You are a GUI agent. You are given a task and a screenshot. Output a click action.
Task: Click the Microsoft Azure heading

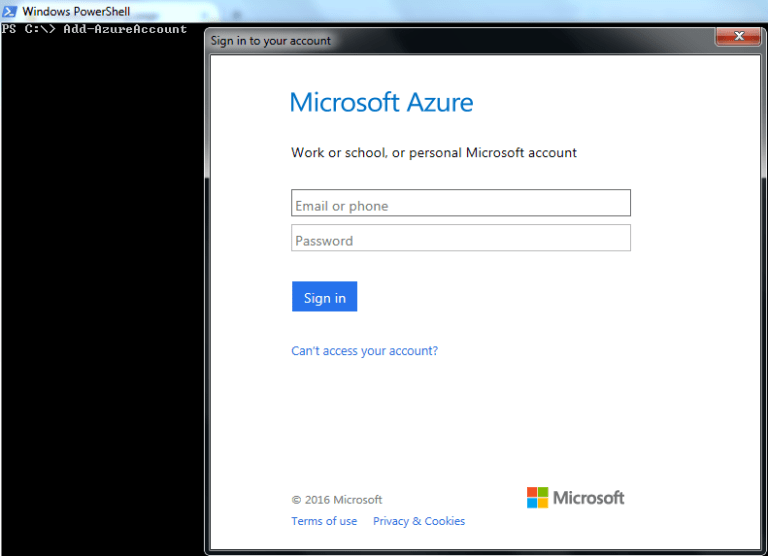pos(382,102)
